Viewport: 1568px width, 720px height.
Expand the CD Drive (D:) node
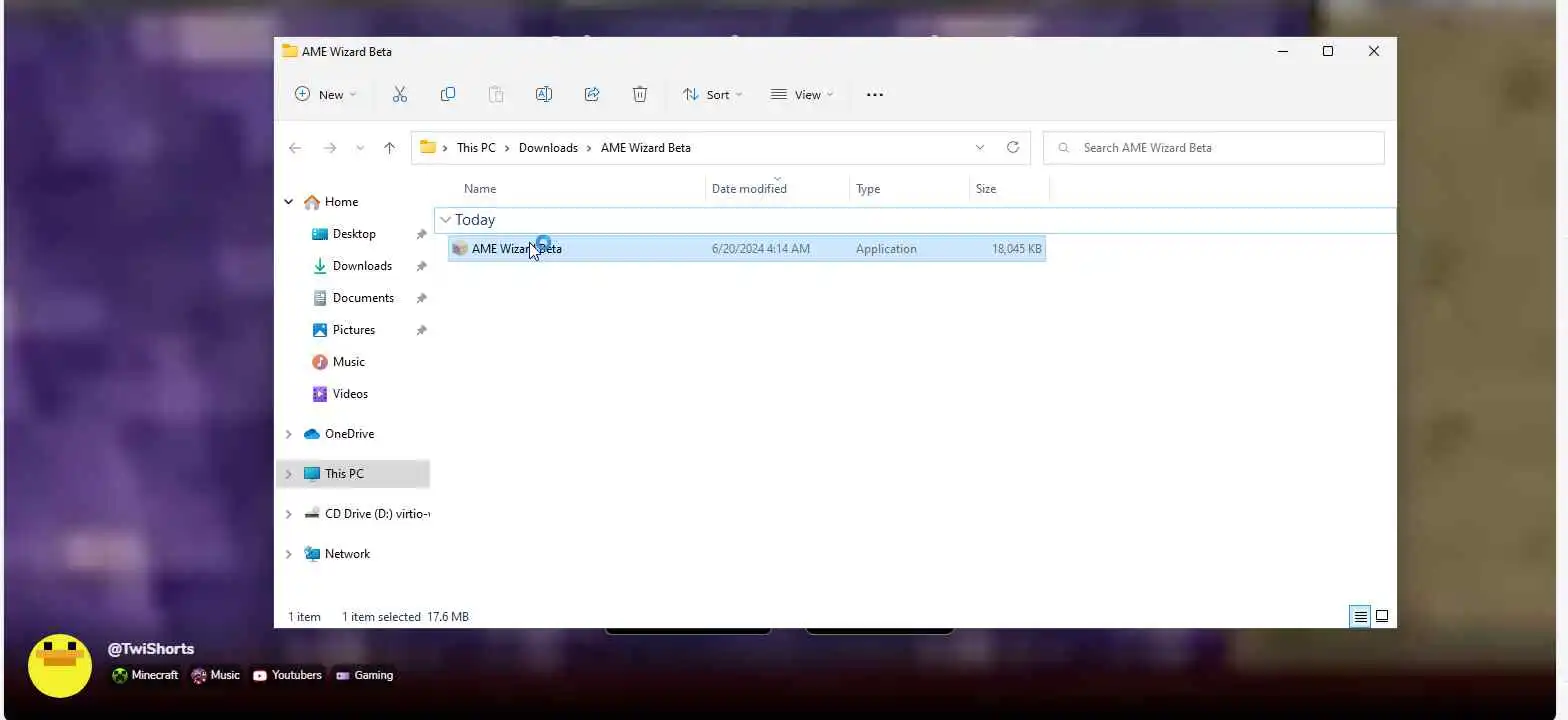(x=289, y=514)
